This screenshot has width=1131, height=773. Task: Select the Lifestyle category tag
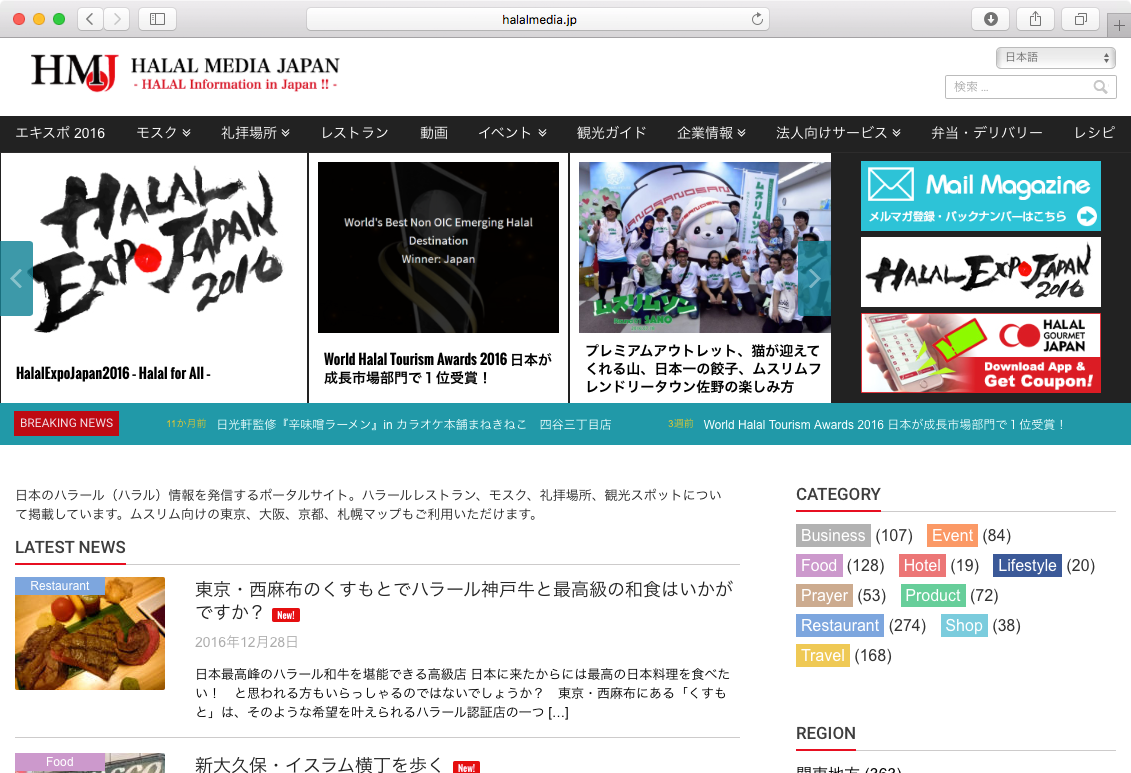click(1027, 565)
